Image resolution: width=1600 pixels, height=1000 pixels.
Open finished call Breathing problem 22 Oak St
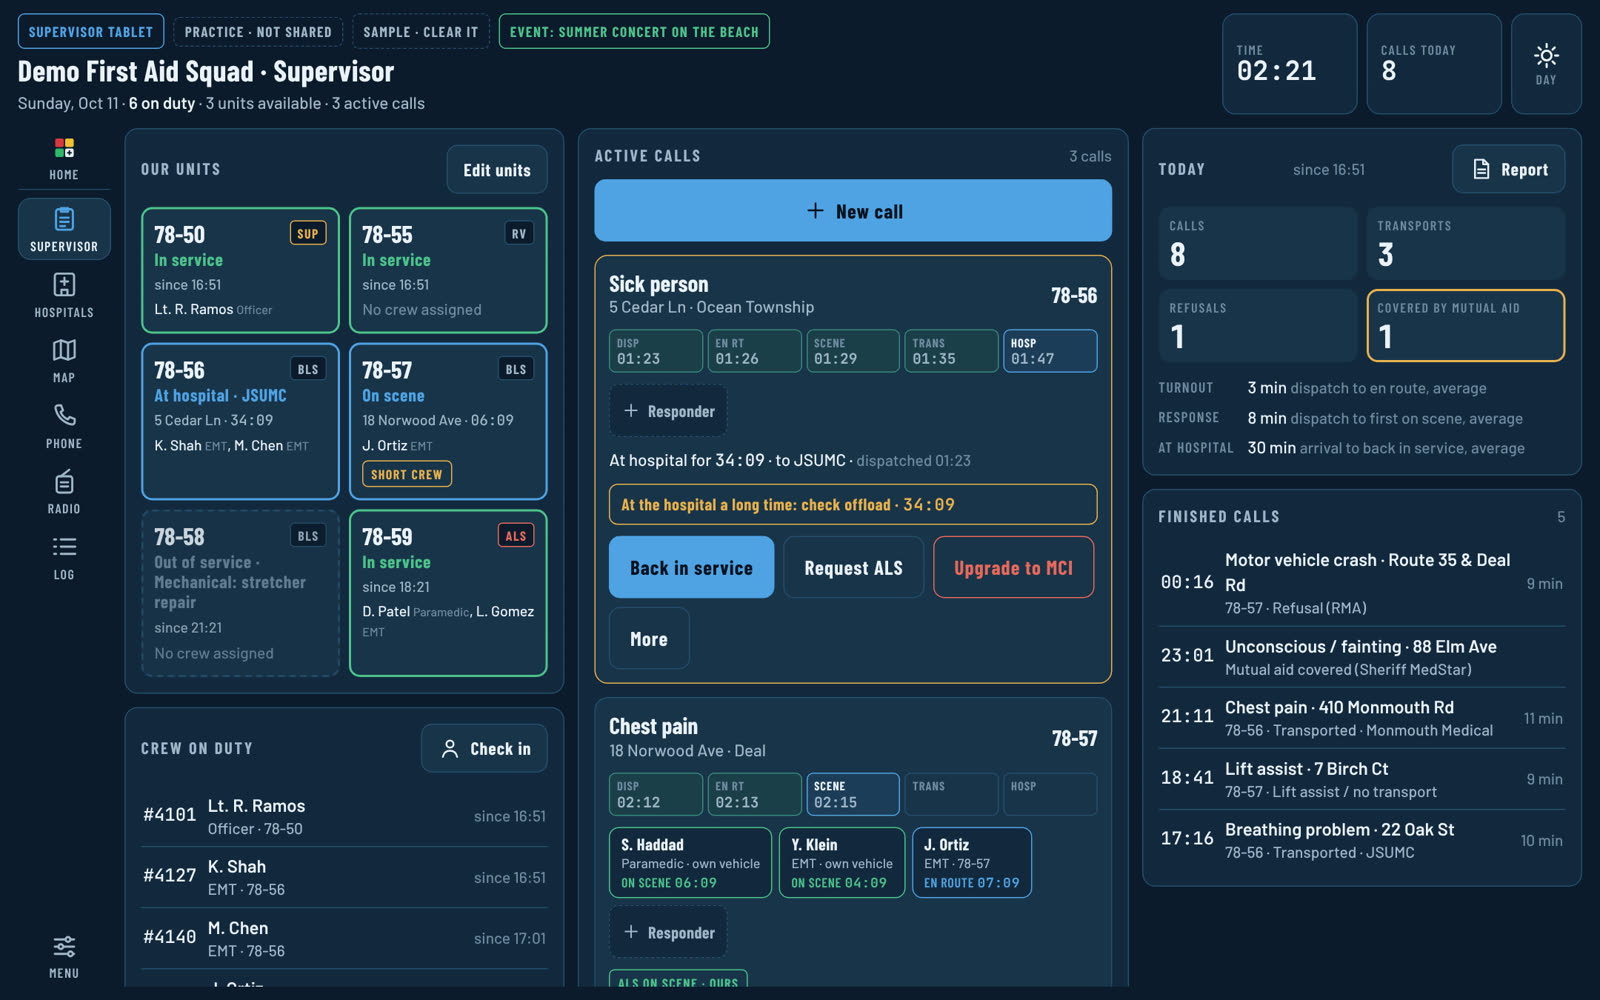pyautogui.click(x=1361, y=840)
